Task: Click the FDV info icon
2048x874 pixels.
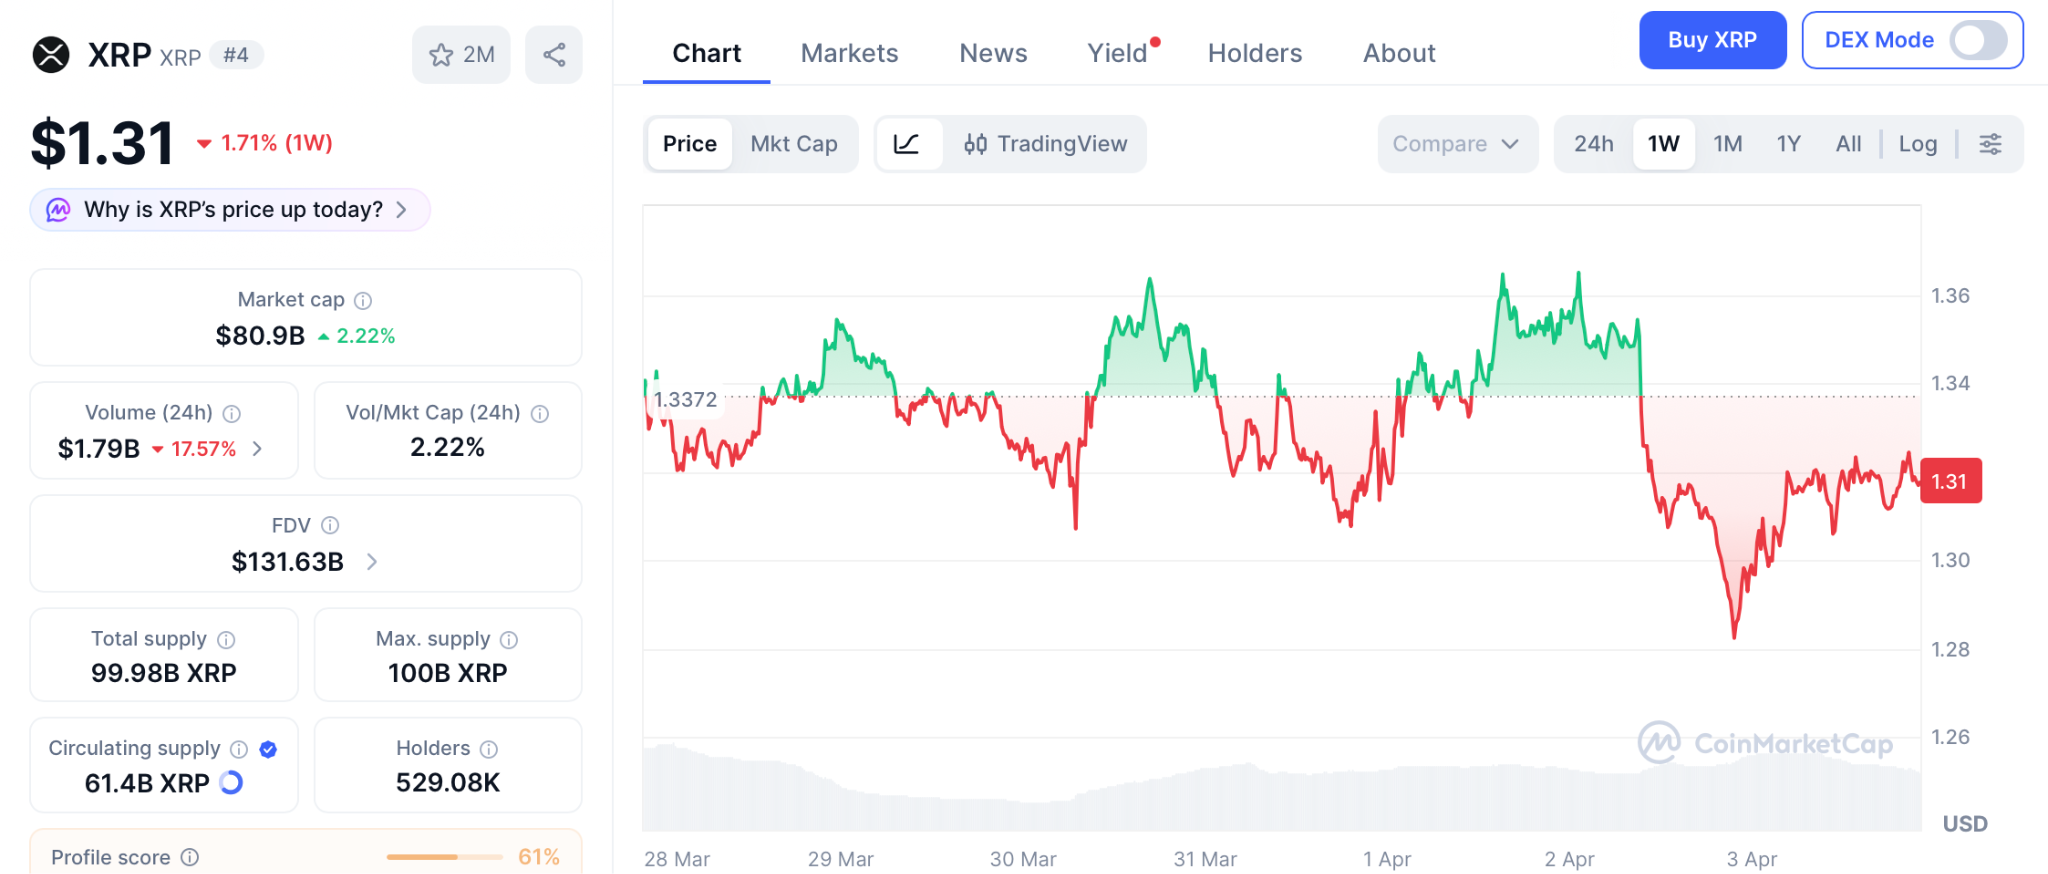Action: (x=330, y=525)
